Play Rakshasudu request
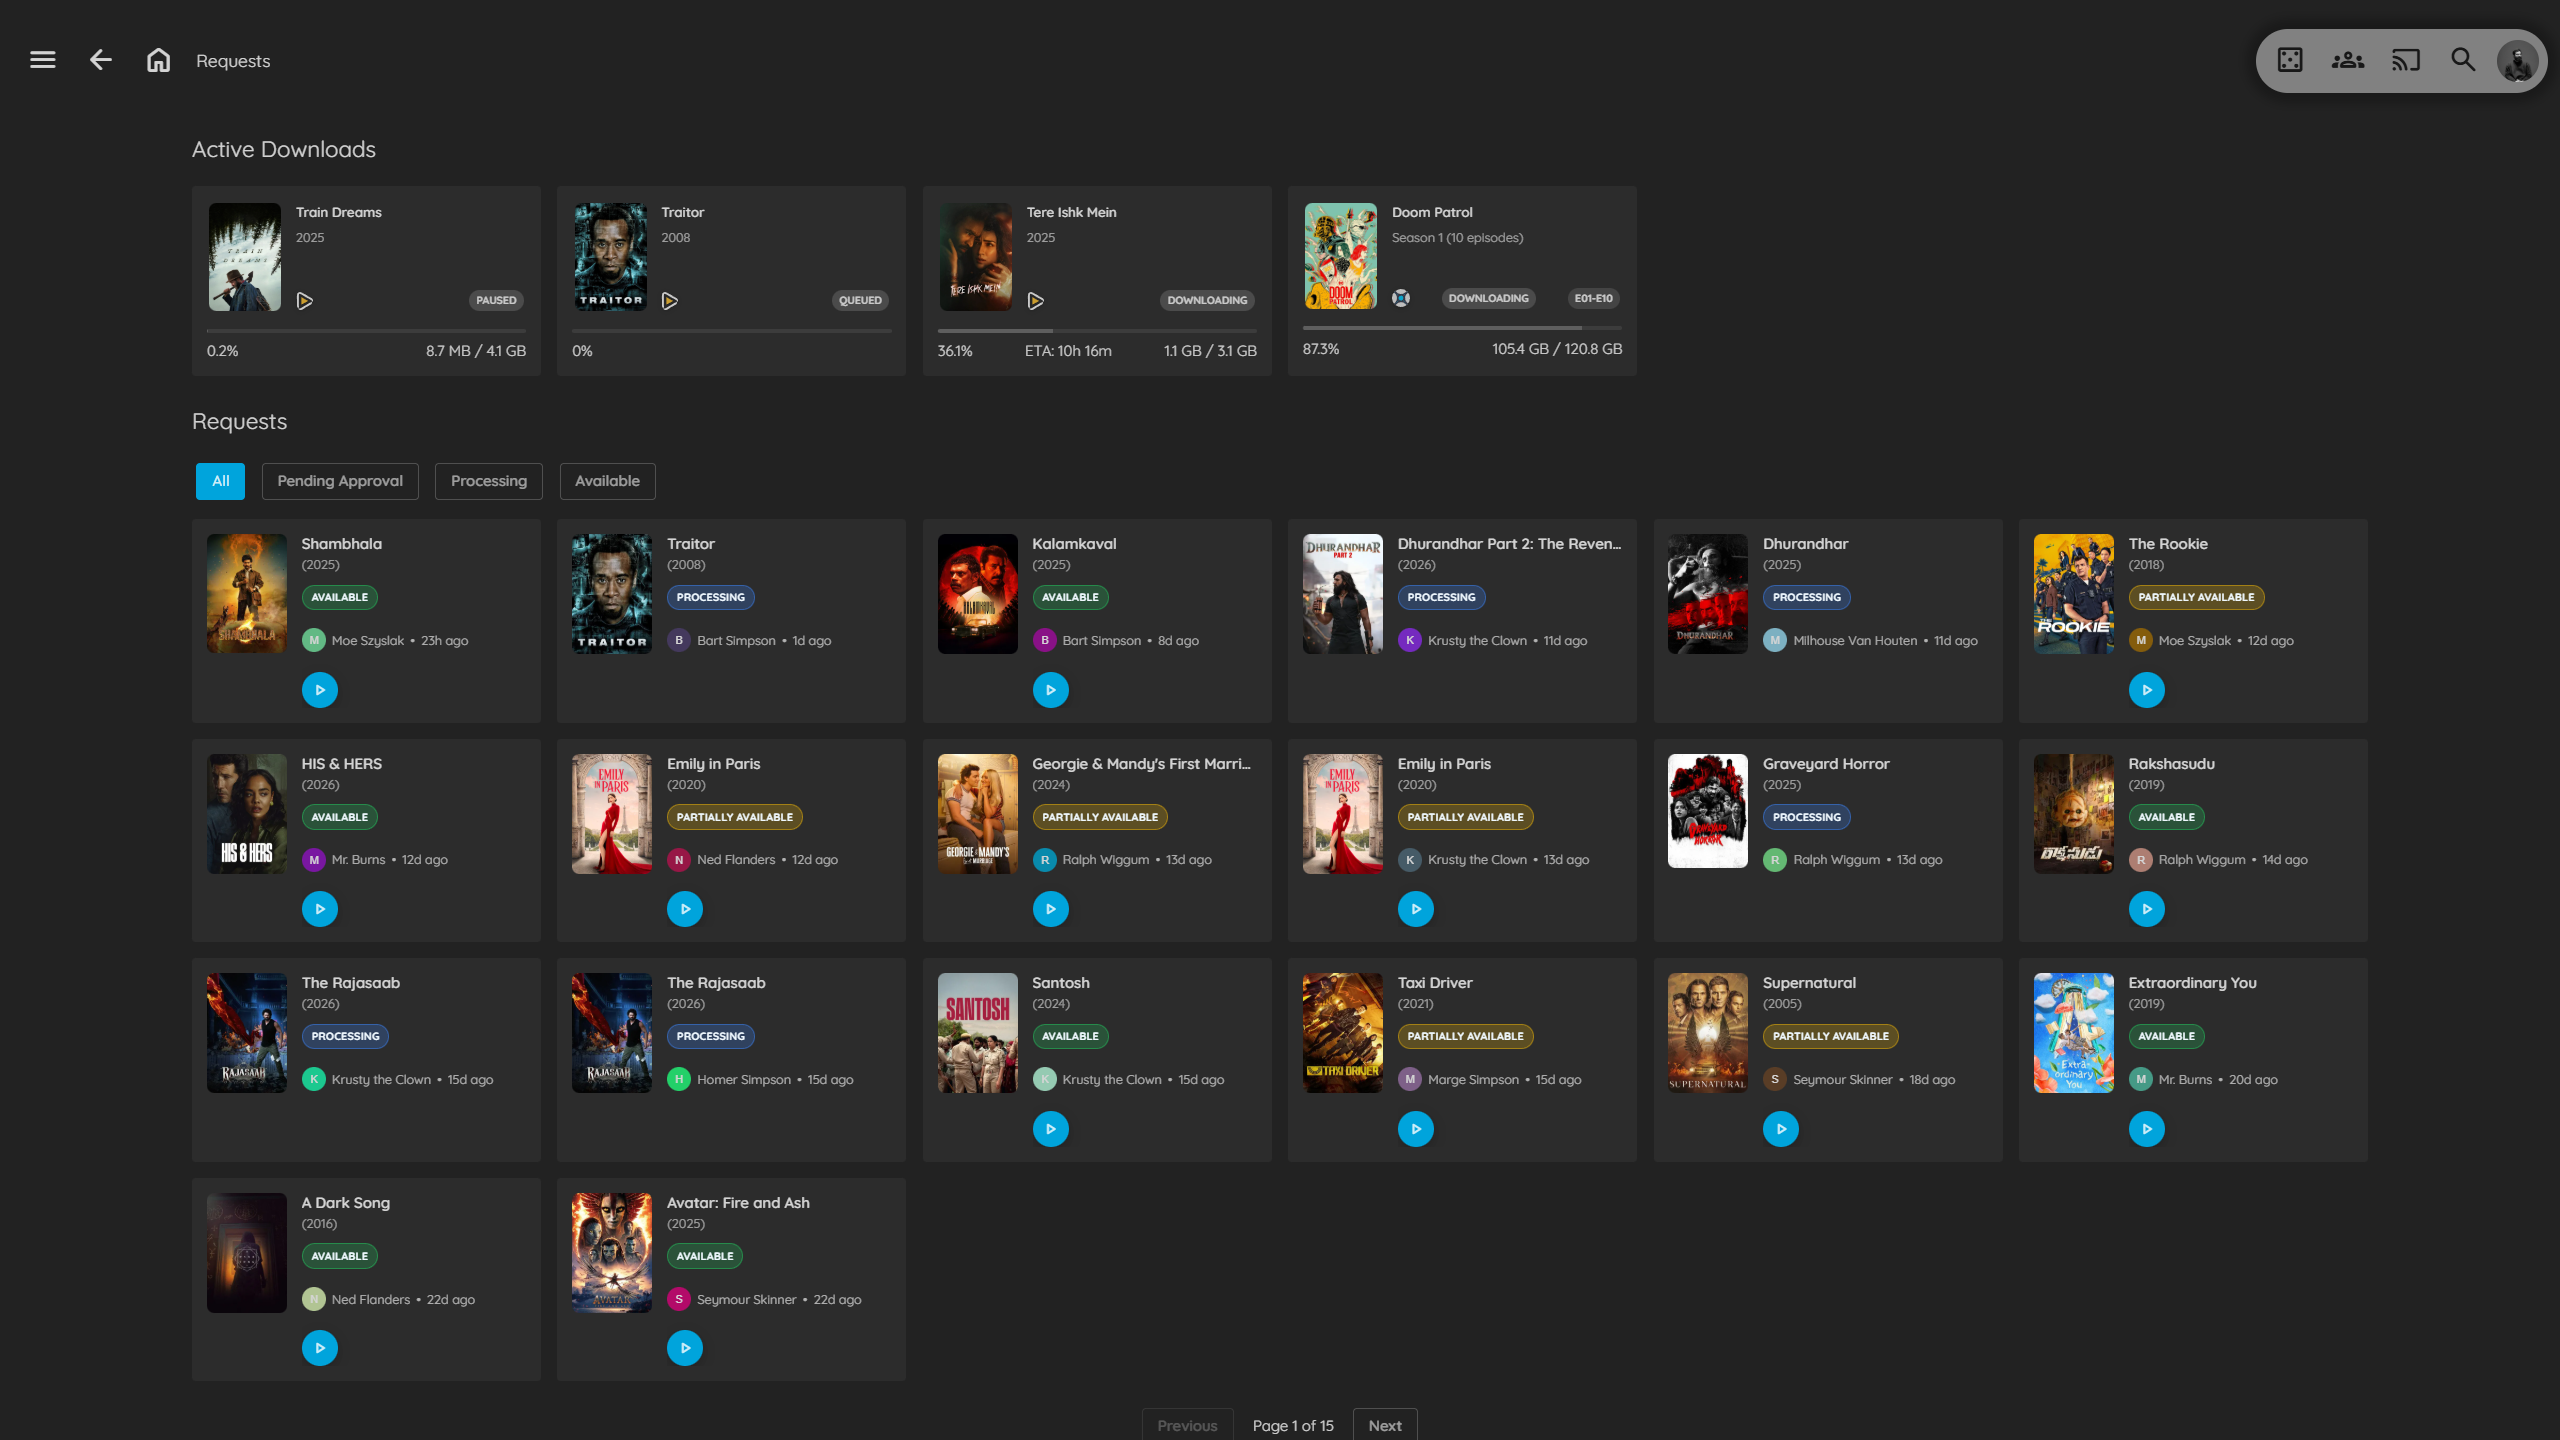The image size is (2560, 1440). (2147, 909)
